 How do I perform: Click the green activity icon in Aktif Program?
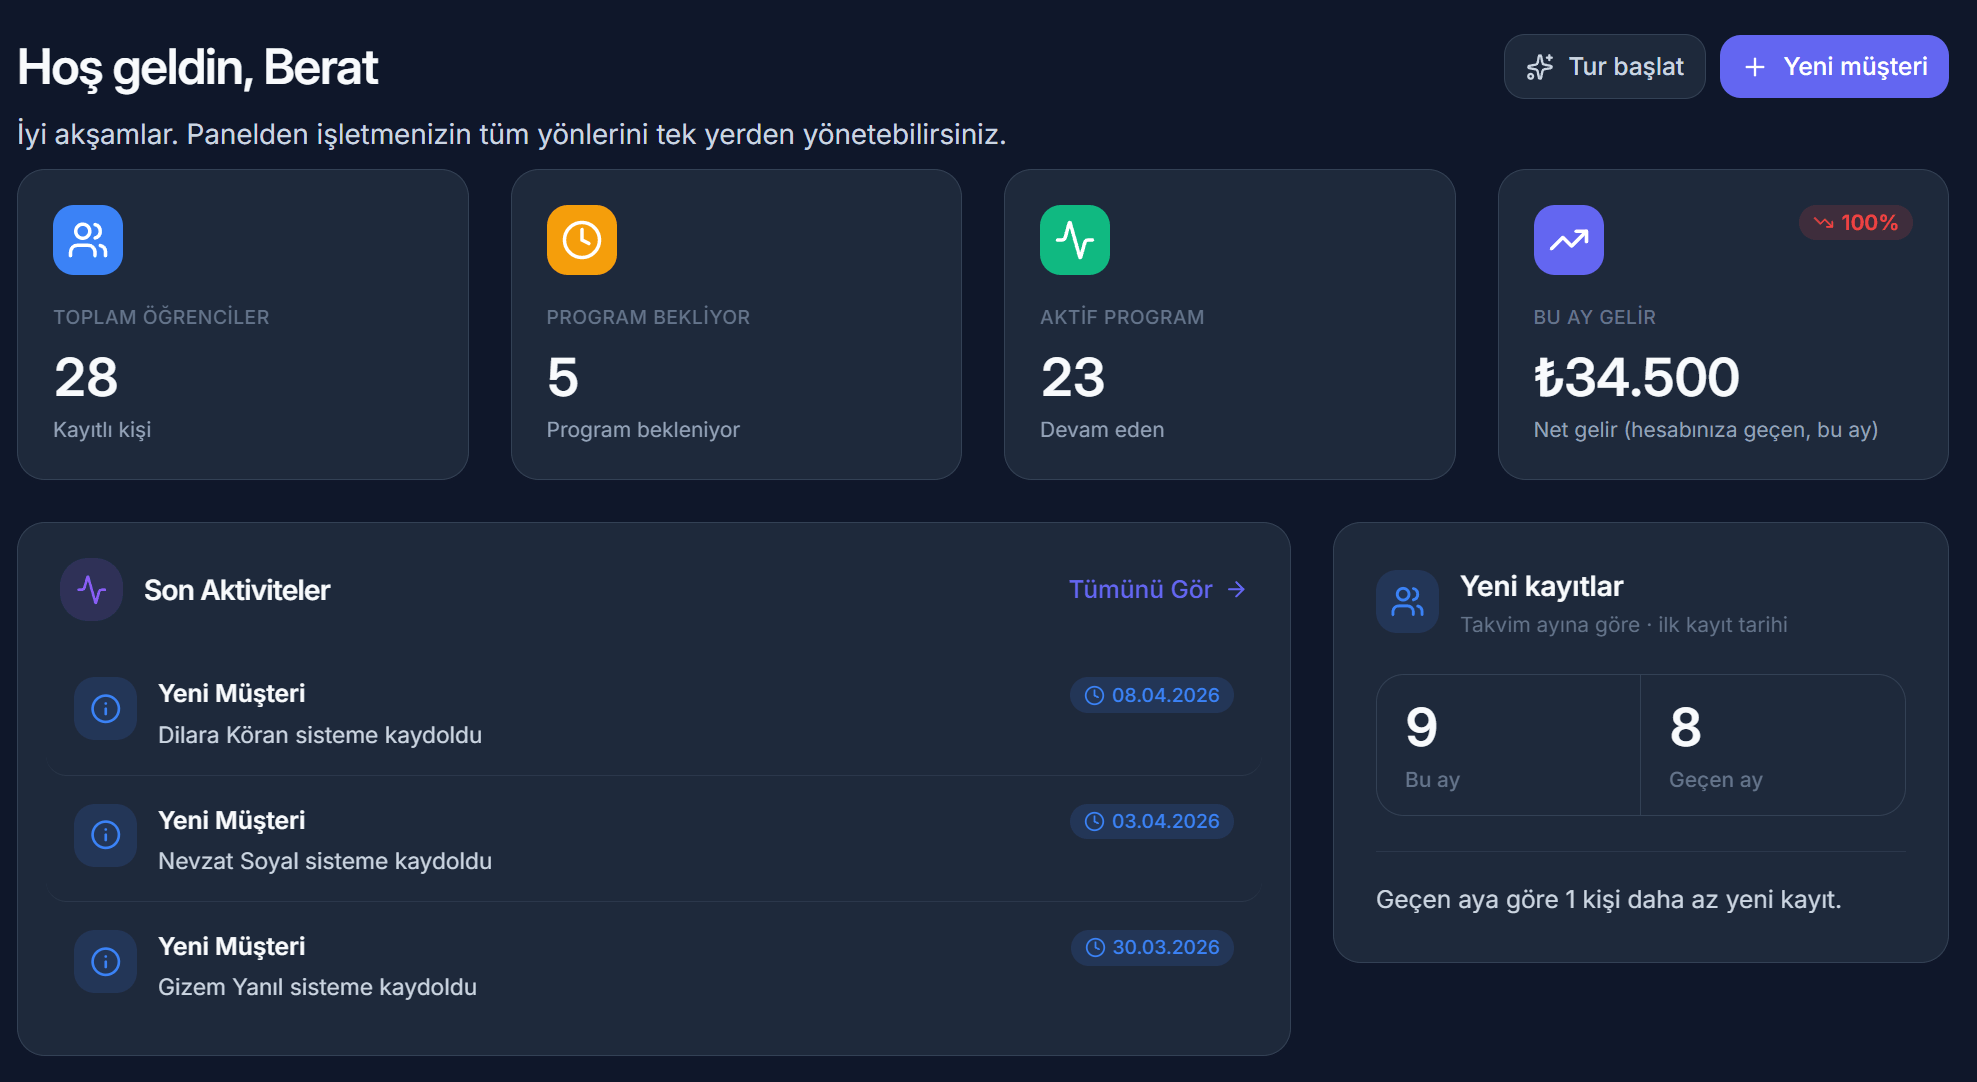1075,240
